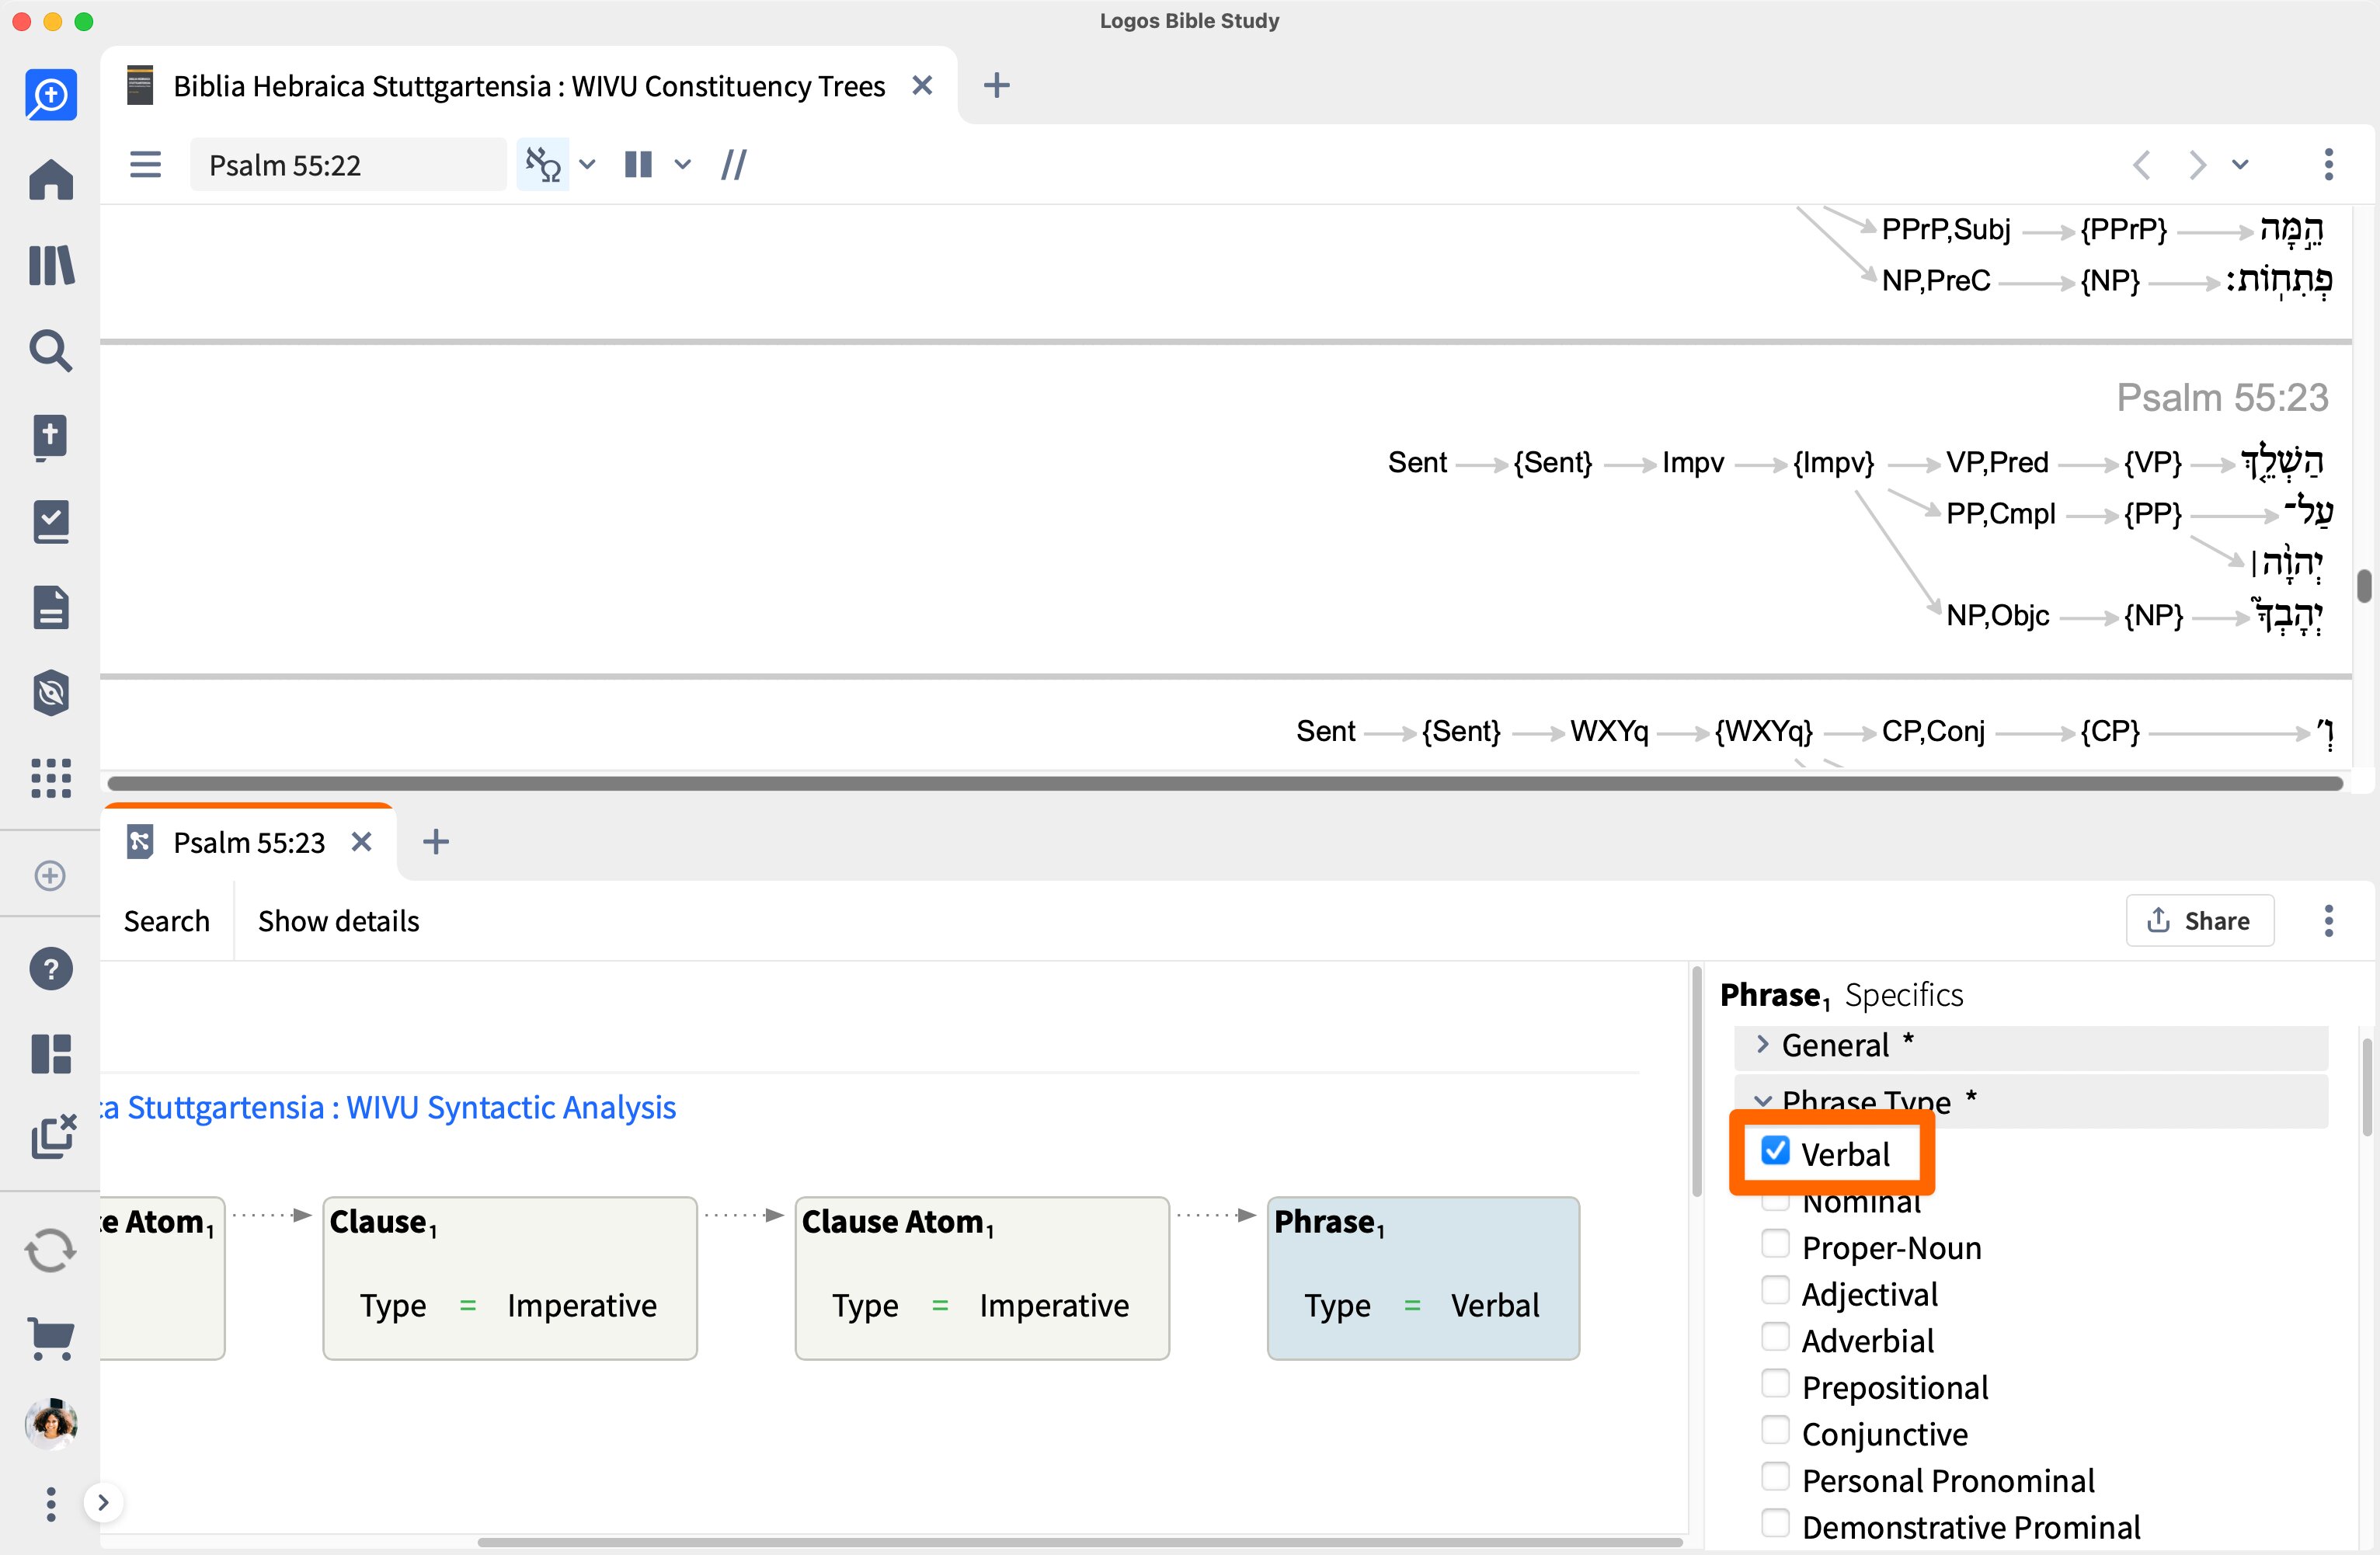The width and height of the screenshot is (2380, 1555).
Task: Open the Documents page icon
Action: 51,607
